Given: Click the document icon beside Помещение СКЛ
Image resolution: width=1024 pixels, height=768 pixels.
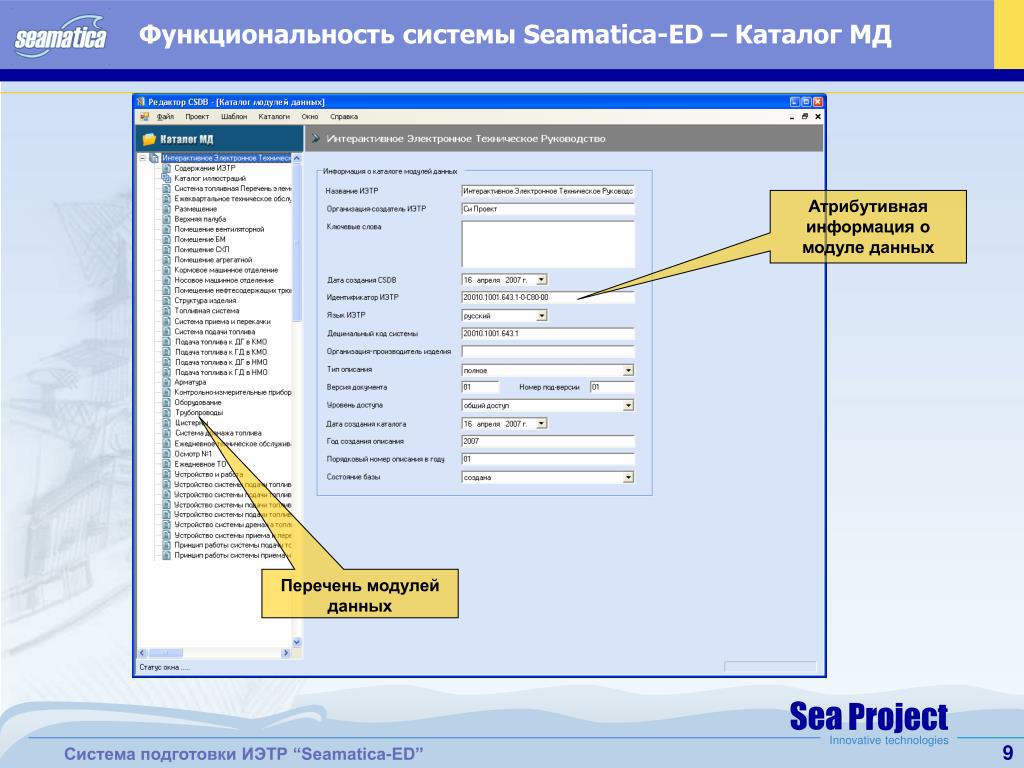Looking at the screenshot, I should (x=167, y=249).
